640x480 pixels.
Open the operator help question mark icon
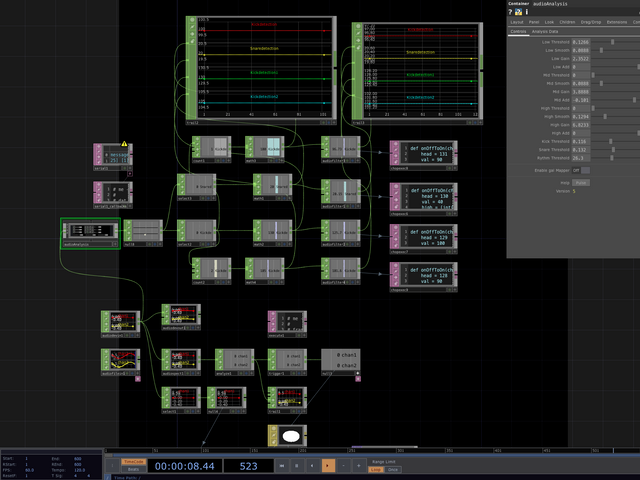[x=512, y=12]
